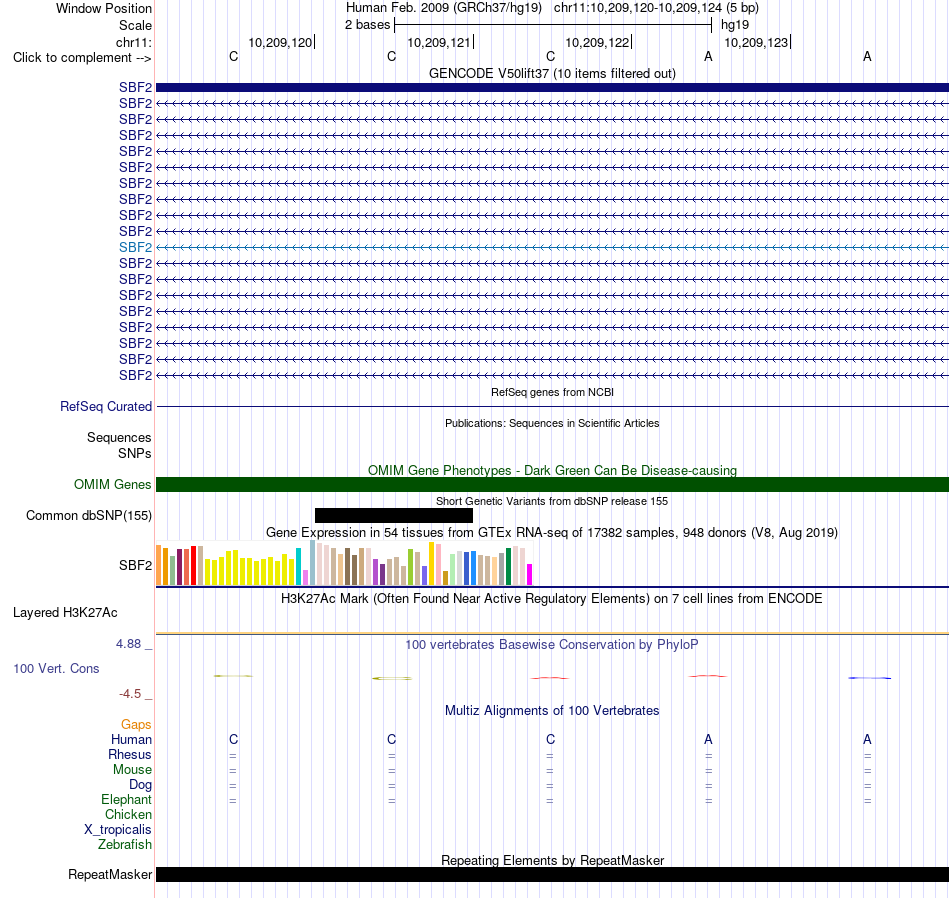
Task: Click the SBF2 label beside the thick exon bar
Action: coord(135,87)
